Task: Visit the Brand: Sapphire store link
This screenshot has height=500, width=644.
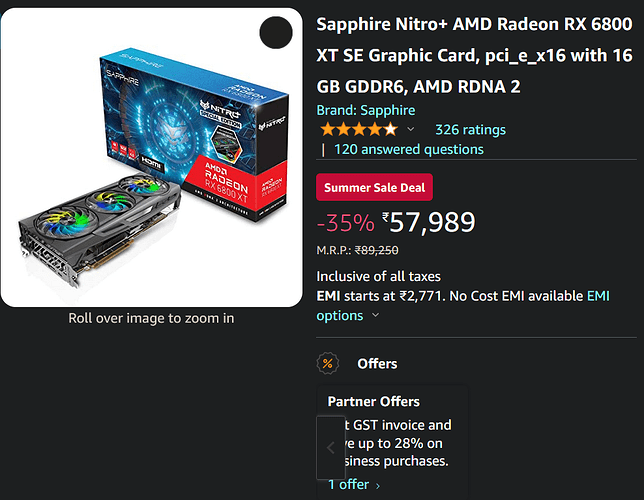Action: point(365,110)
